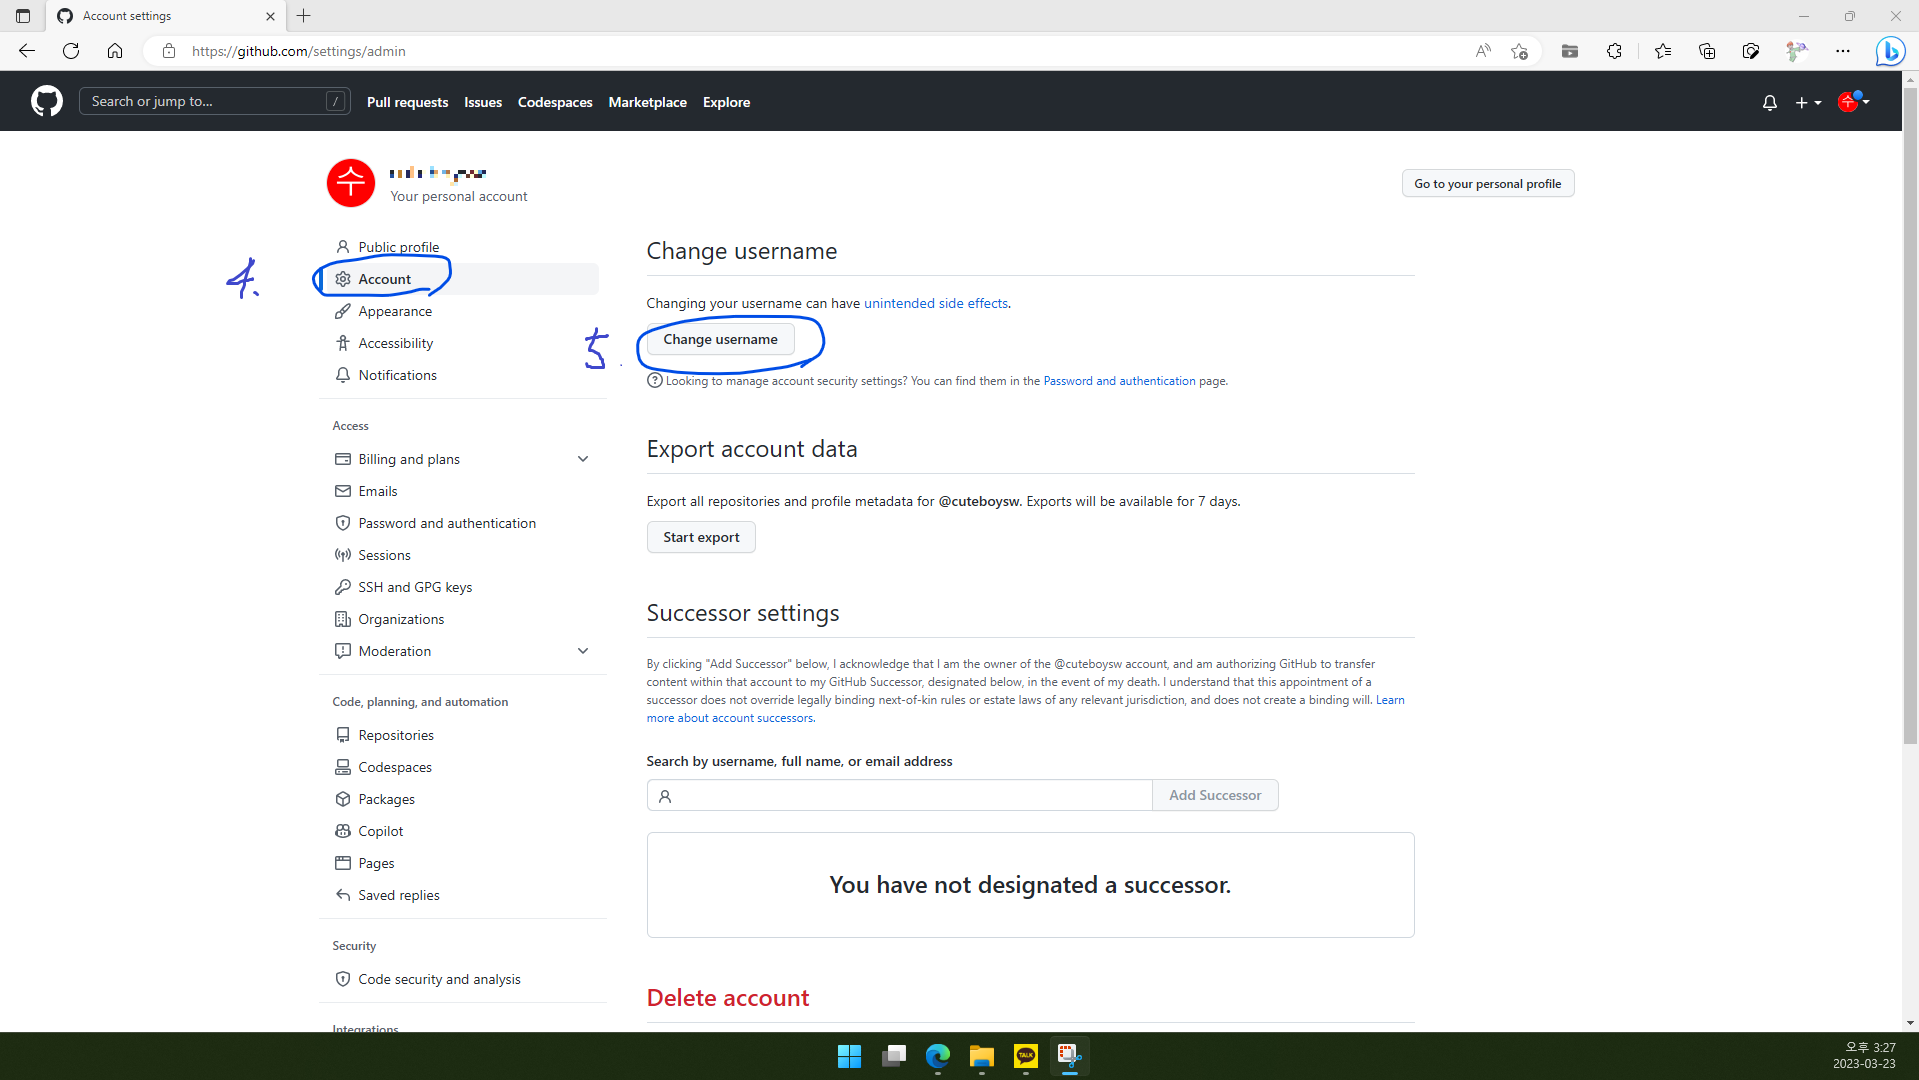The width and height of the screenshot is (1919, 1080).
Task: Open a new browser tab
Action: pos(304,16)
